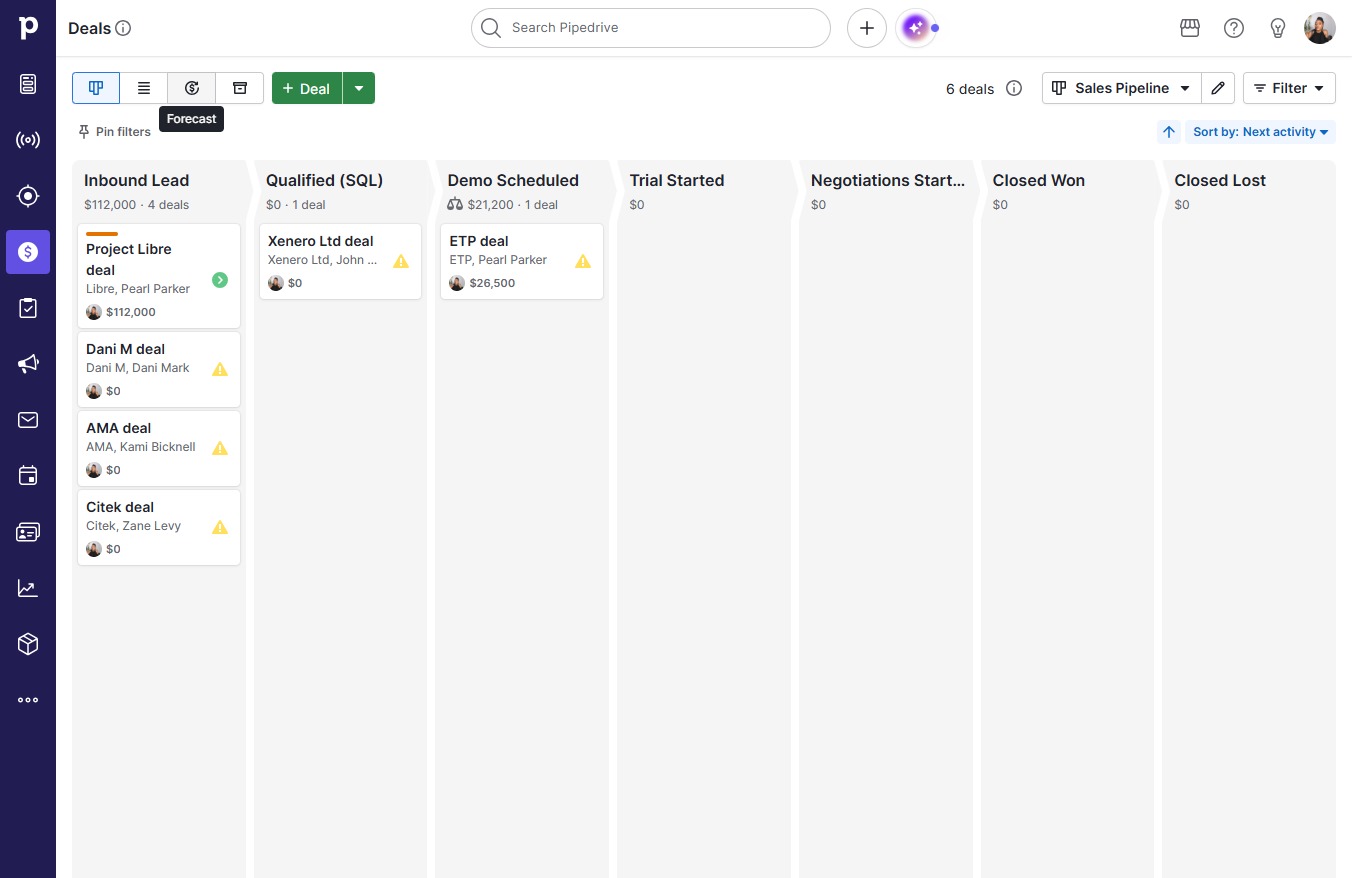Screen dimensions: 1352x878
Task: Open the More ellipsis sidebar menu
Action: (x=28, y=700)
